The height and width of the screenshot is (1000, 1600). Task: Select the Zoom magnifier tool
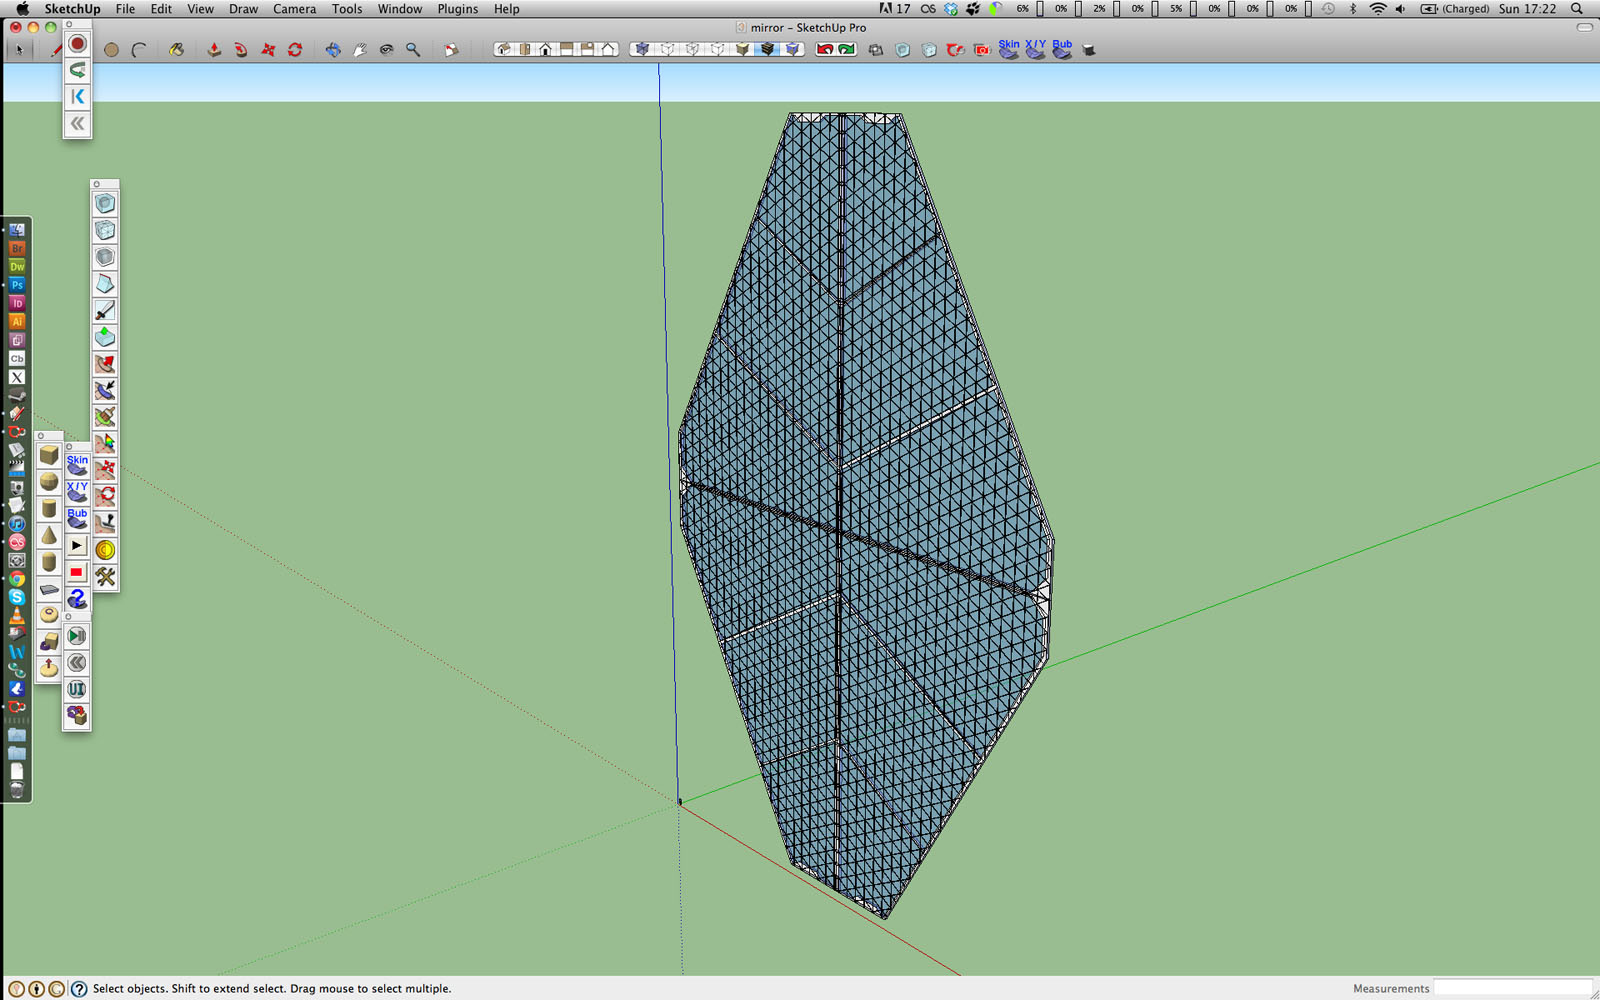coord(413,50)
